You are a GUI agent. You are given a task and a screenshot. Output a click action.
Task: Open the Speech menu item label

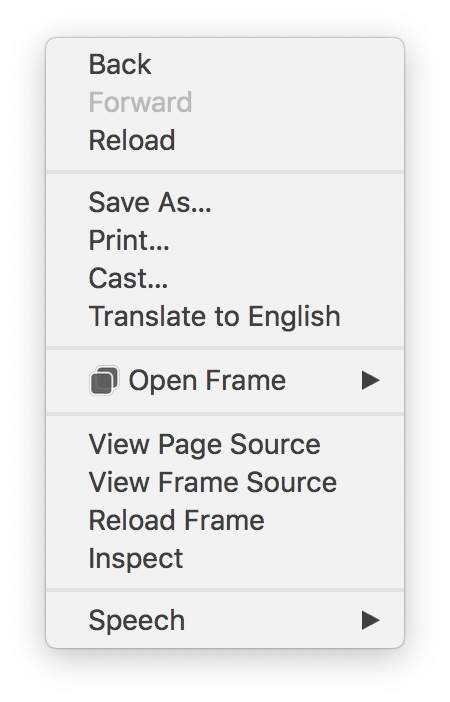(137, 621)
